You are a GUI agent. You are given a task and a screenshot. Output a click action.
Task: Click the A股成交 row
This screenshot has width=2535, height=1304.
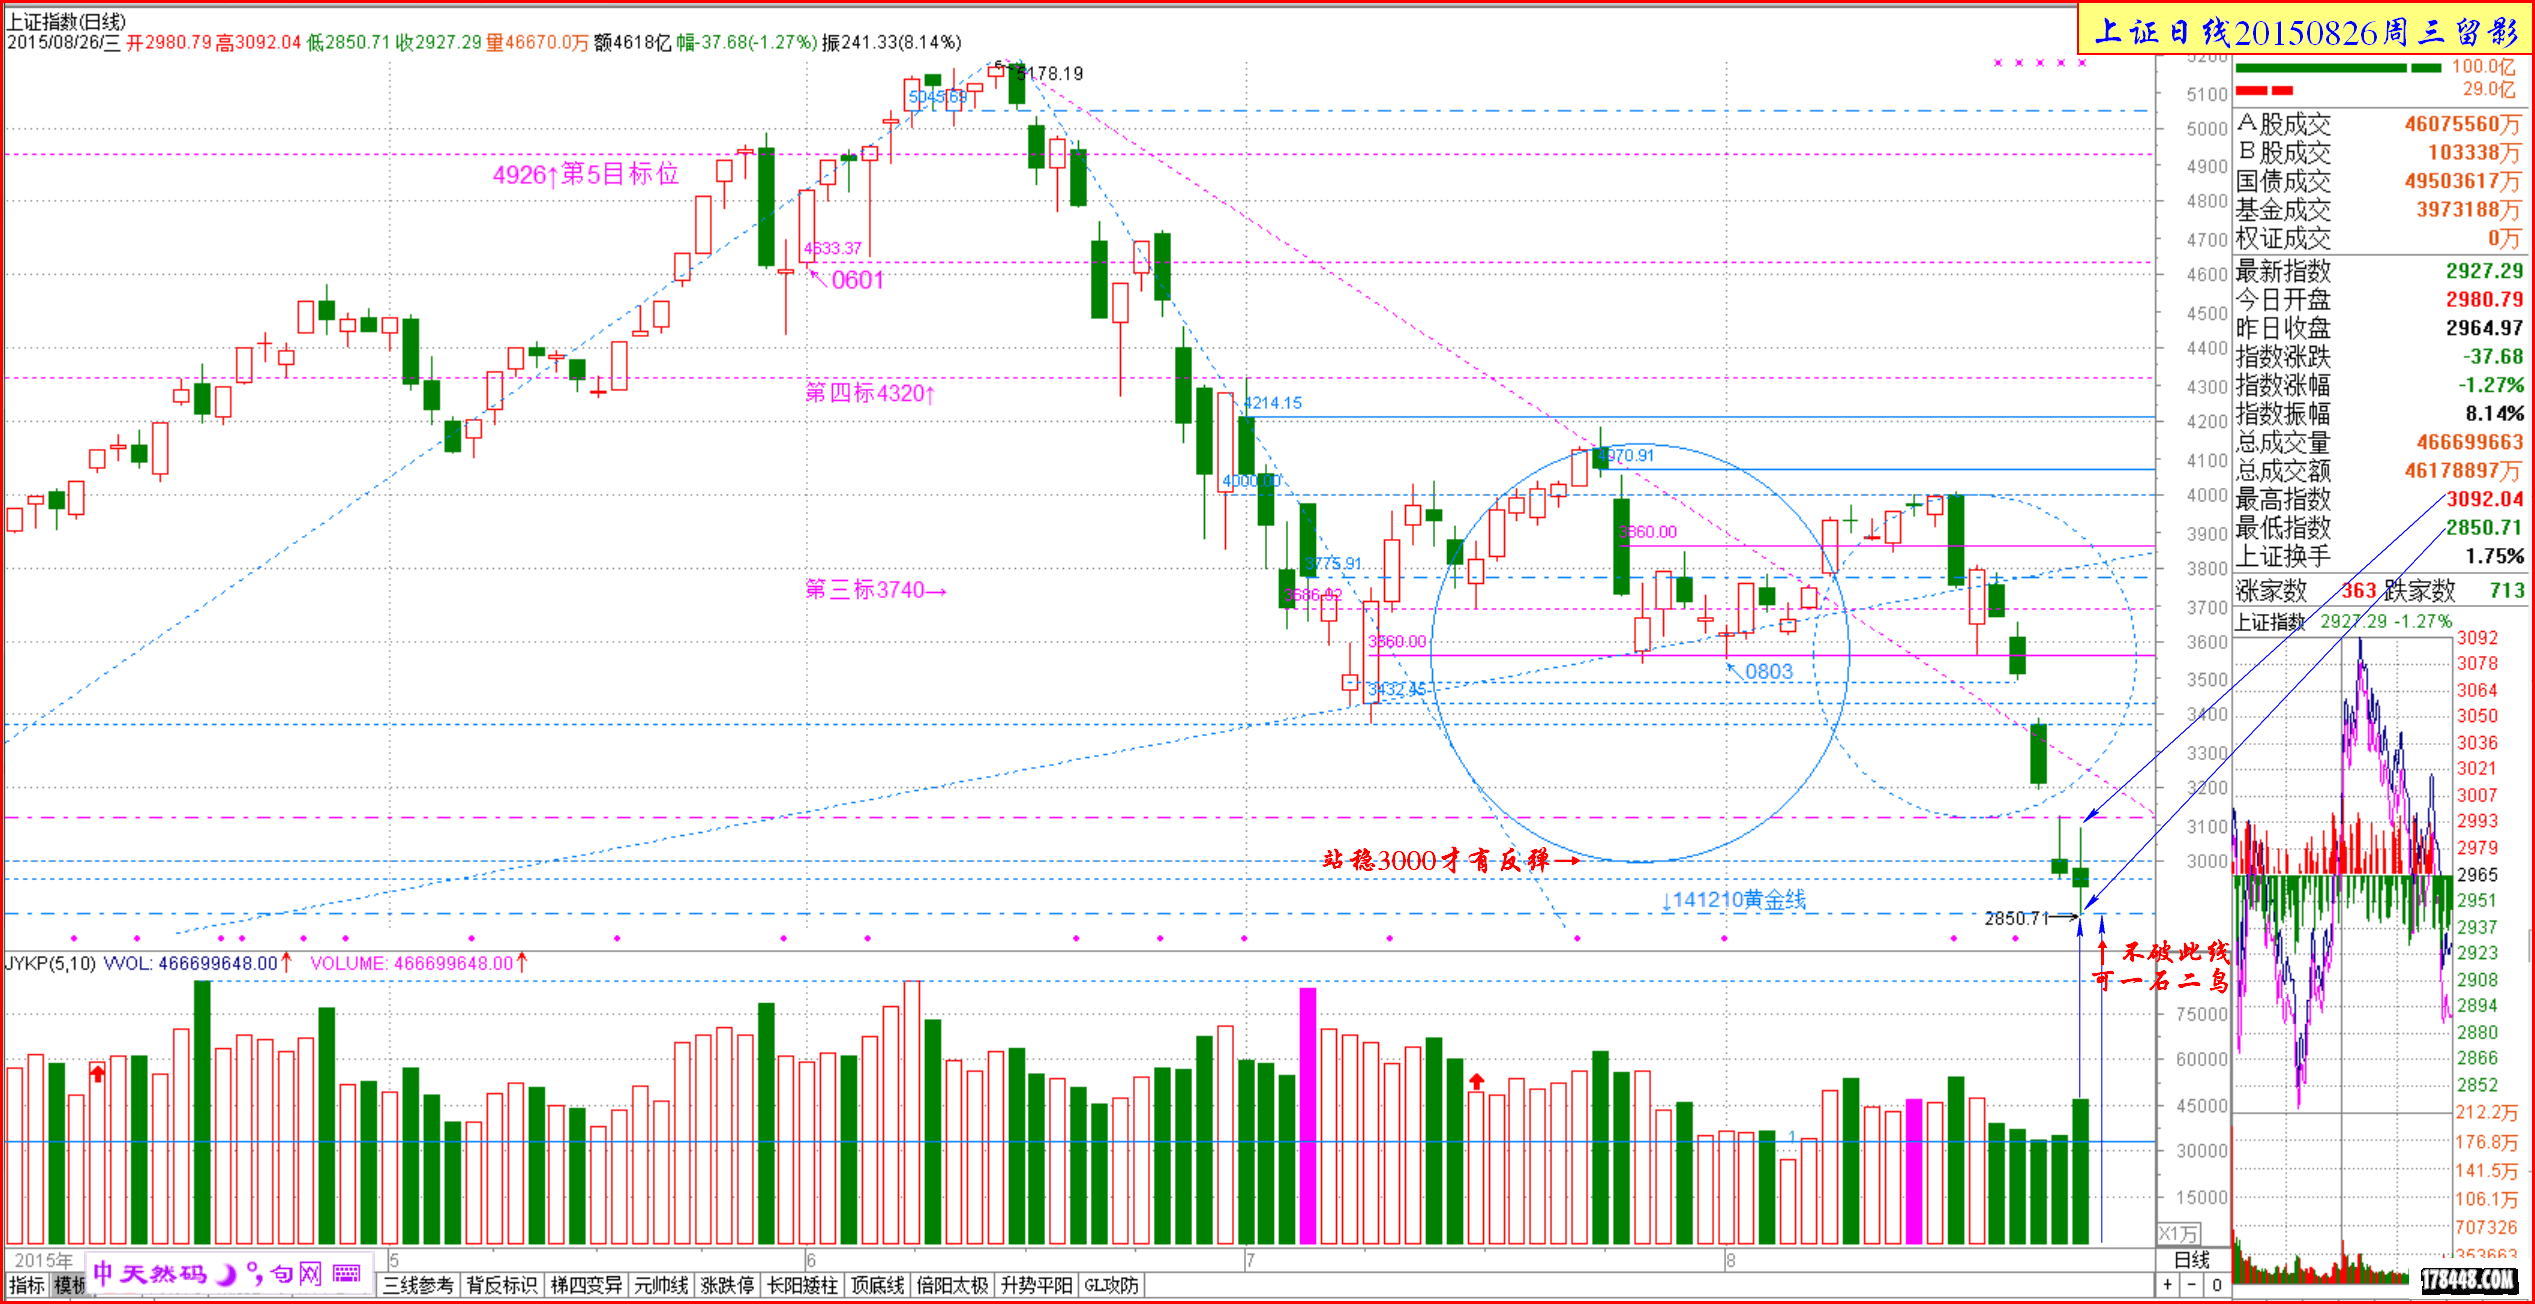pyautogui.click(x=2379, y=124)
